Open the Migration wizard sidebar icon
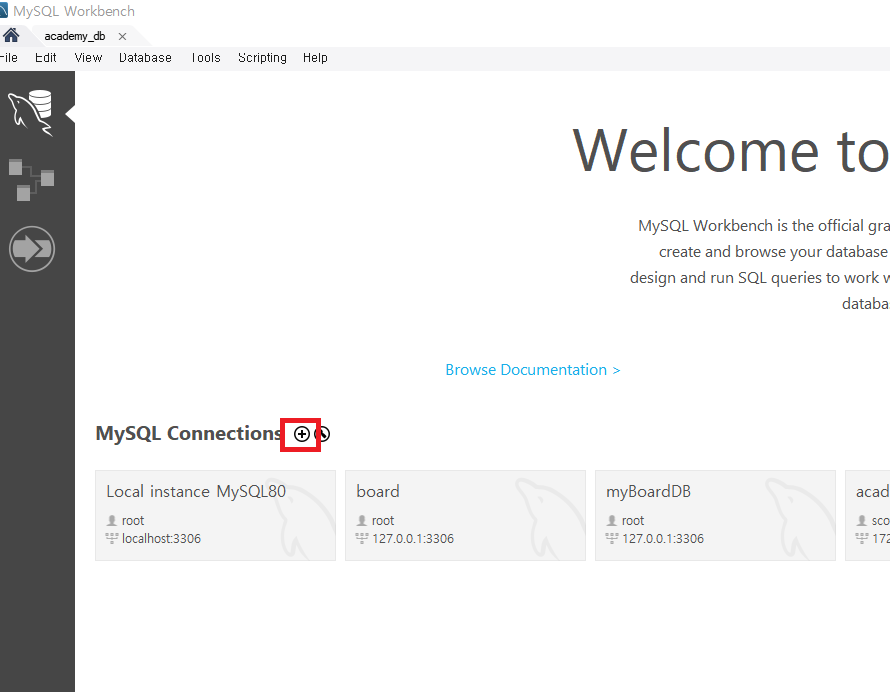 coord(32,249)
